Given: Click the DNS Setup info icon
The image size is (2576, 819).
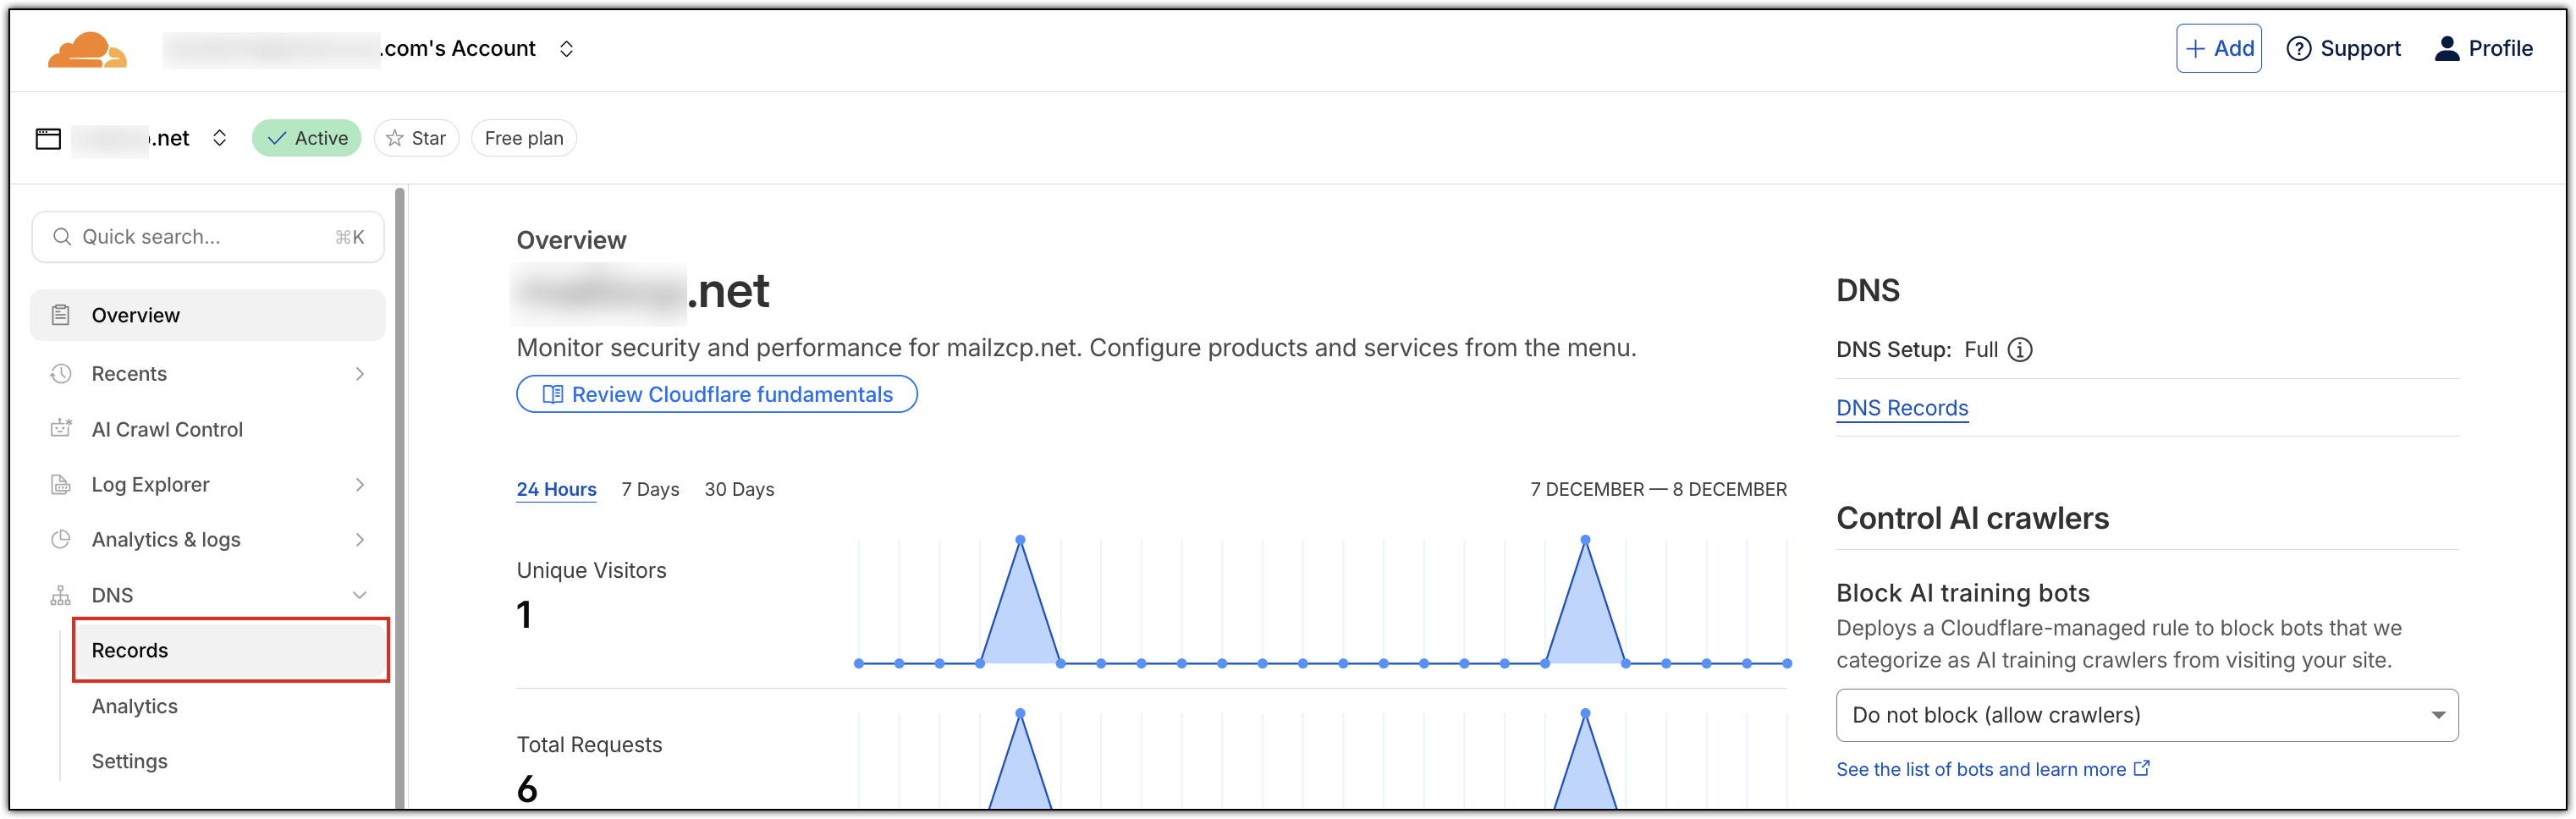Looking at the screenshot, I should coord(2020,350).
